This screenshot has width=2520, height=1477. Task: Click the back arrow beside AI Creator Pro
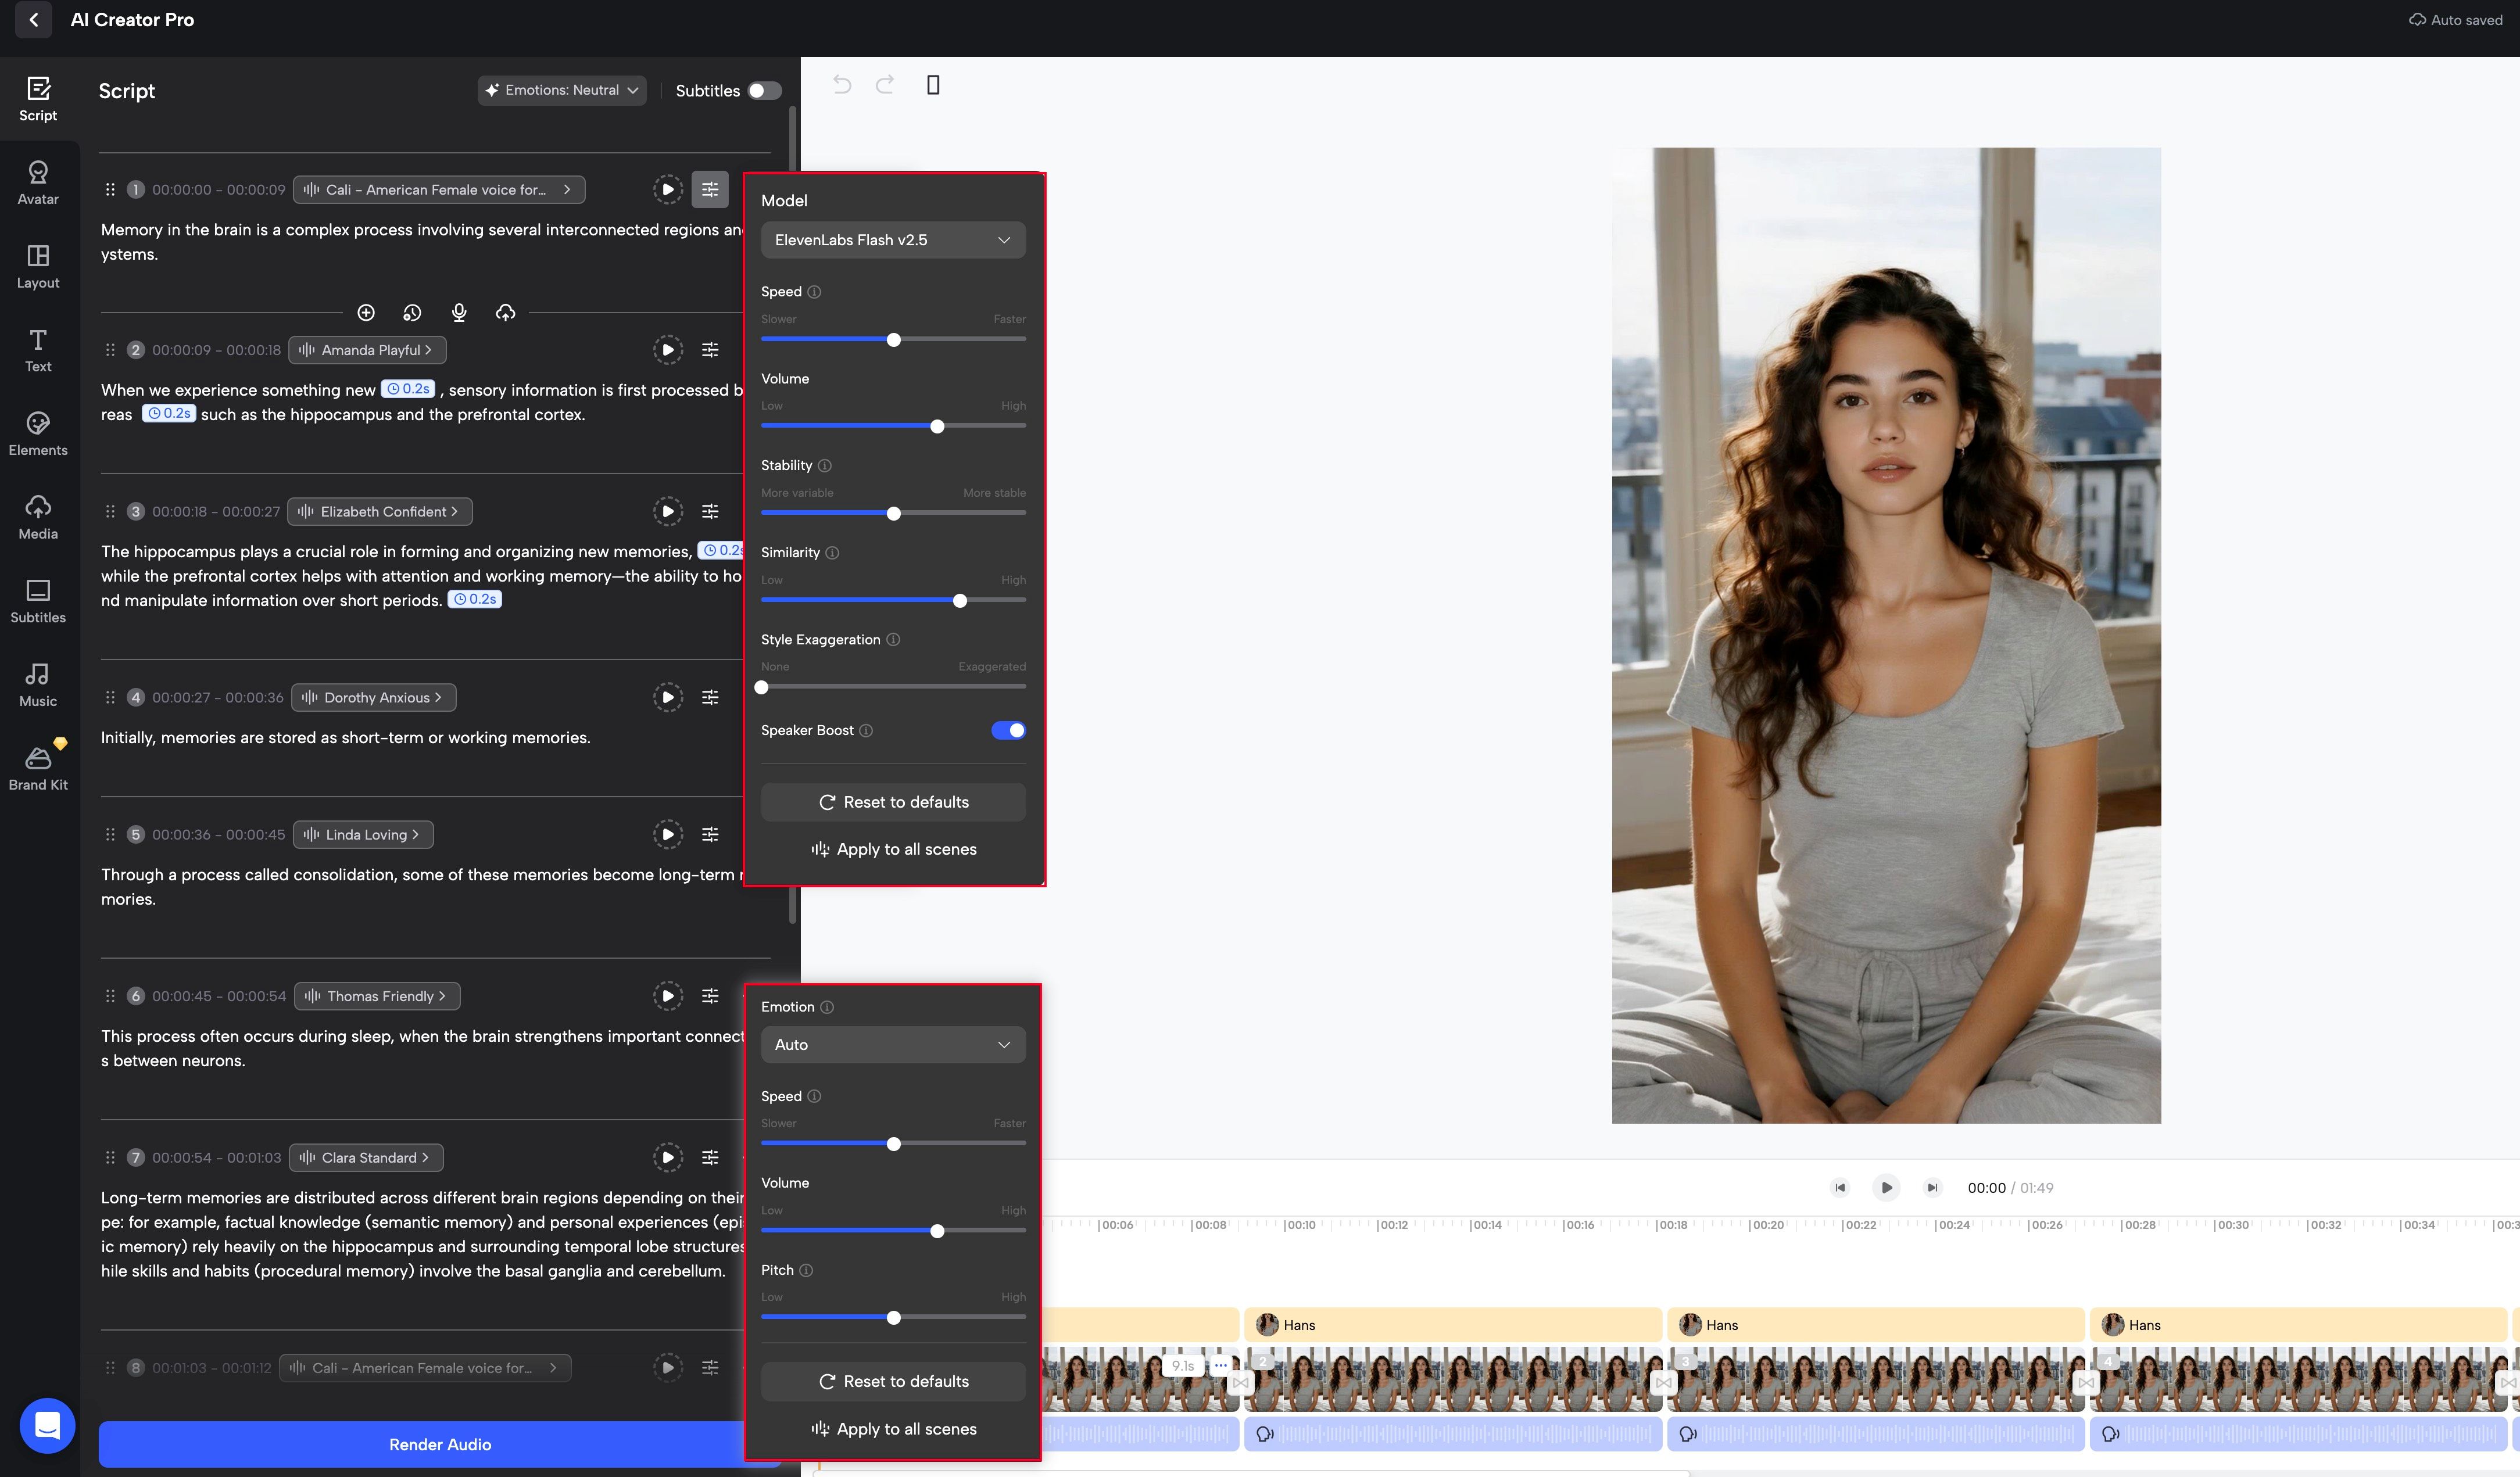coord(33,20)
